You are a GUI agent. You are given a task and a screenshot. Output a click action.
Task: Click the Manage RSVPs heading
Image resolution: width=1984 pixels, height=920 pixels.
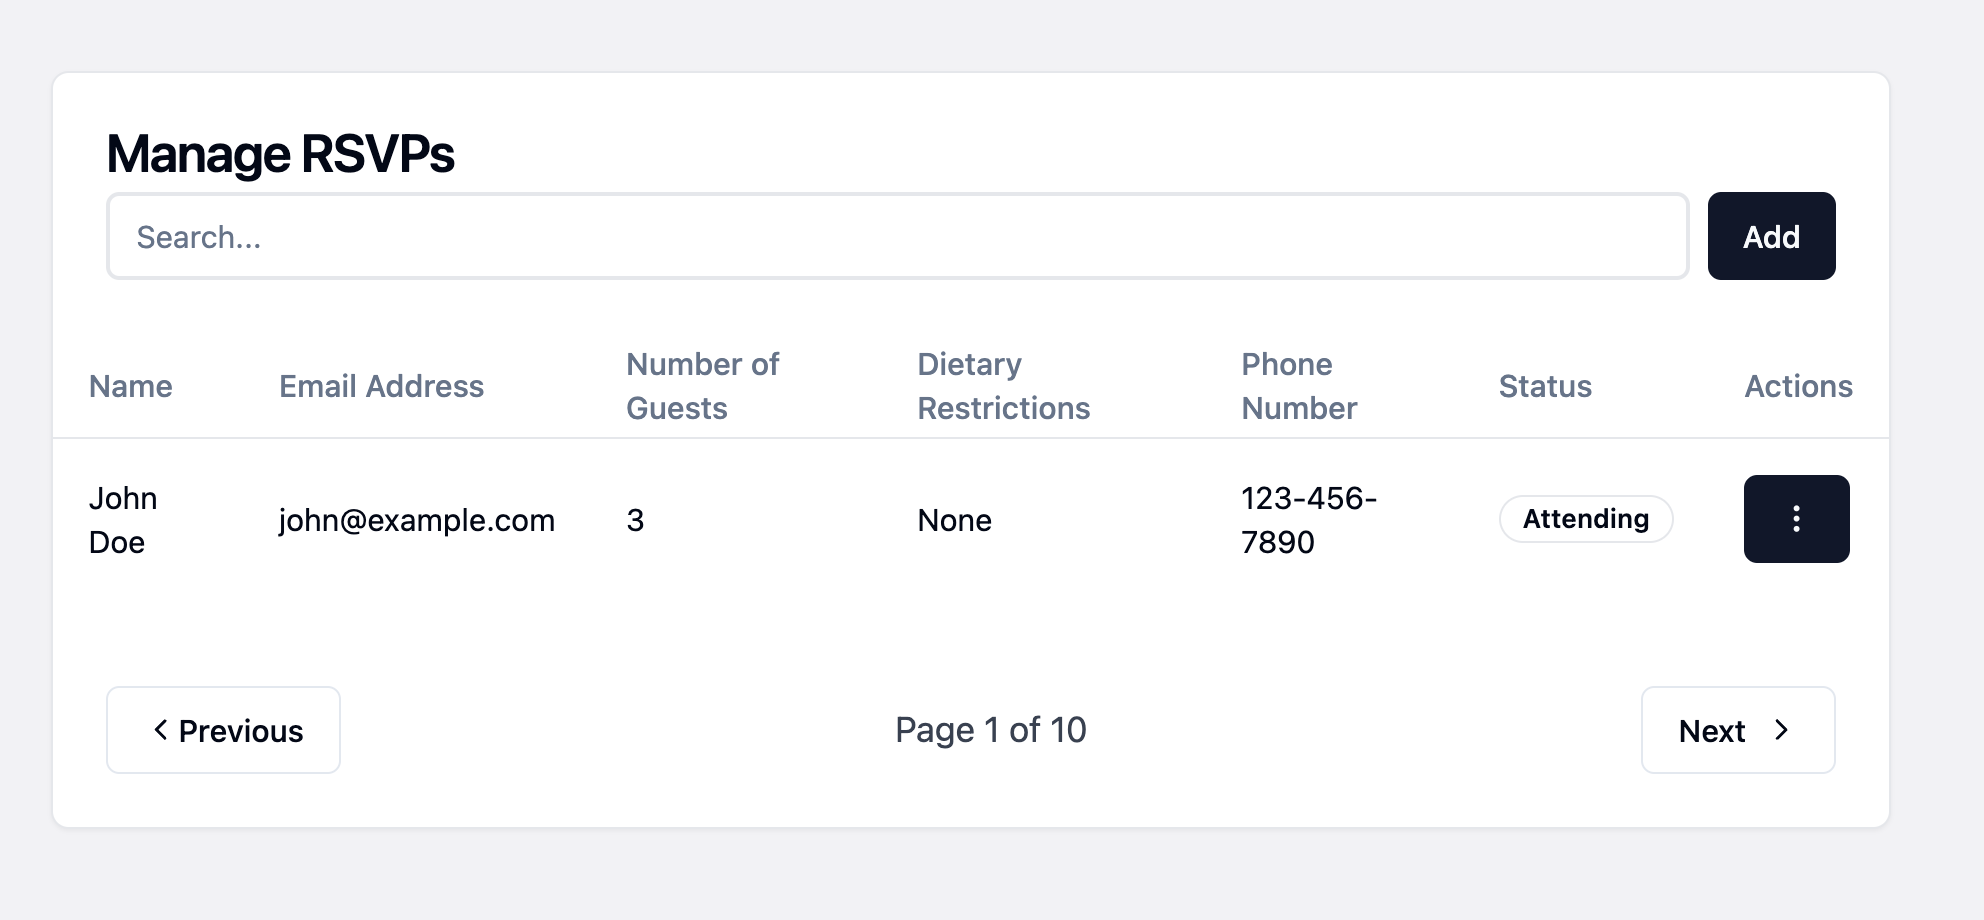280,155
